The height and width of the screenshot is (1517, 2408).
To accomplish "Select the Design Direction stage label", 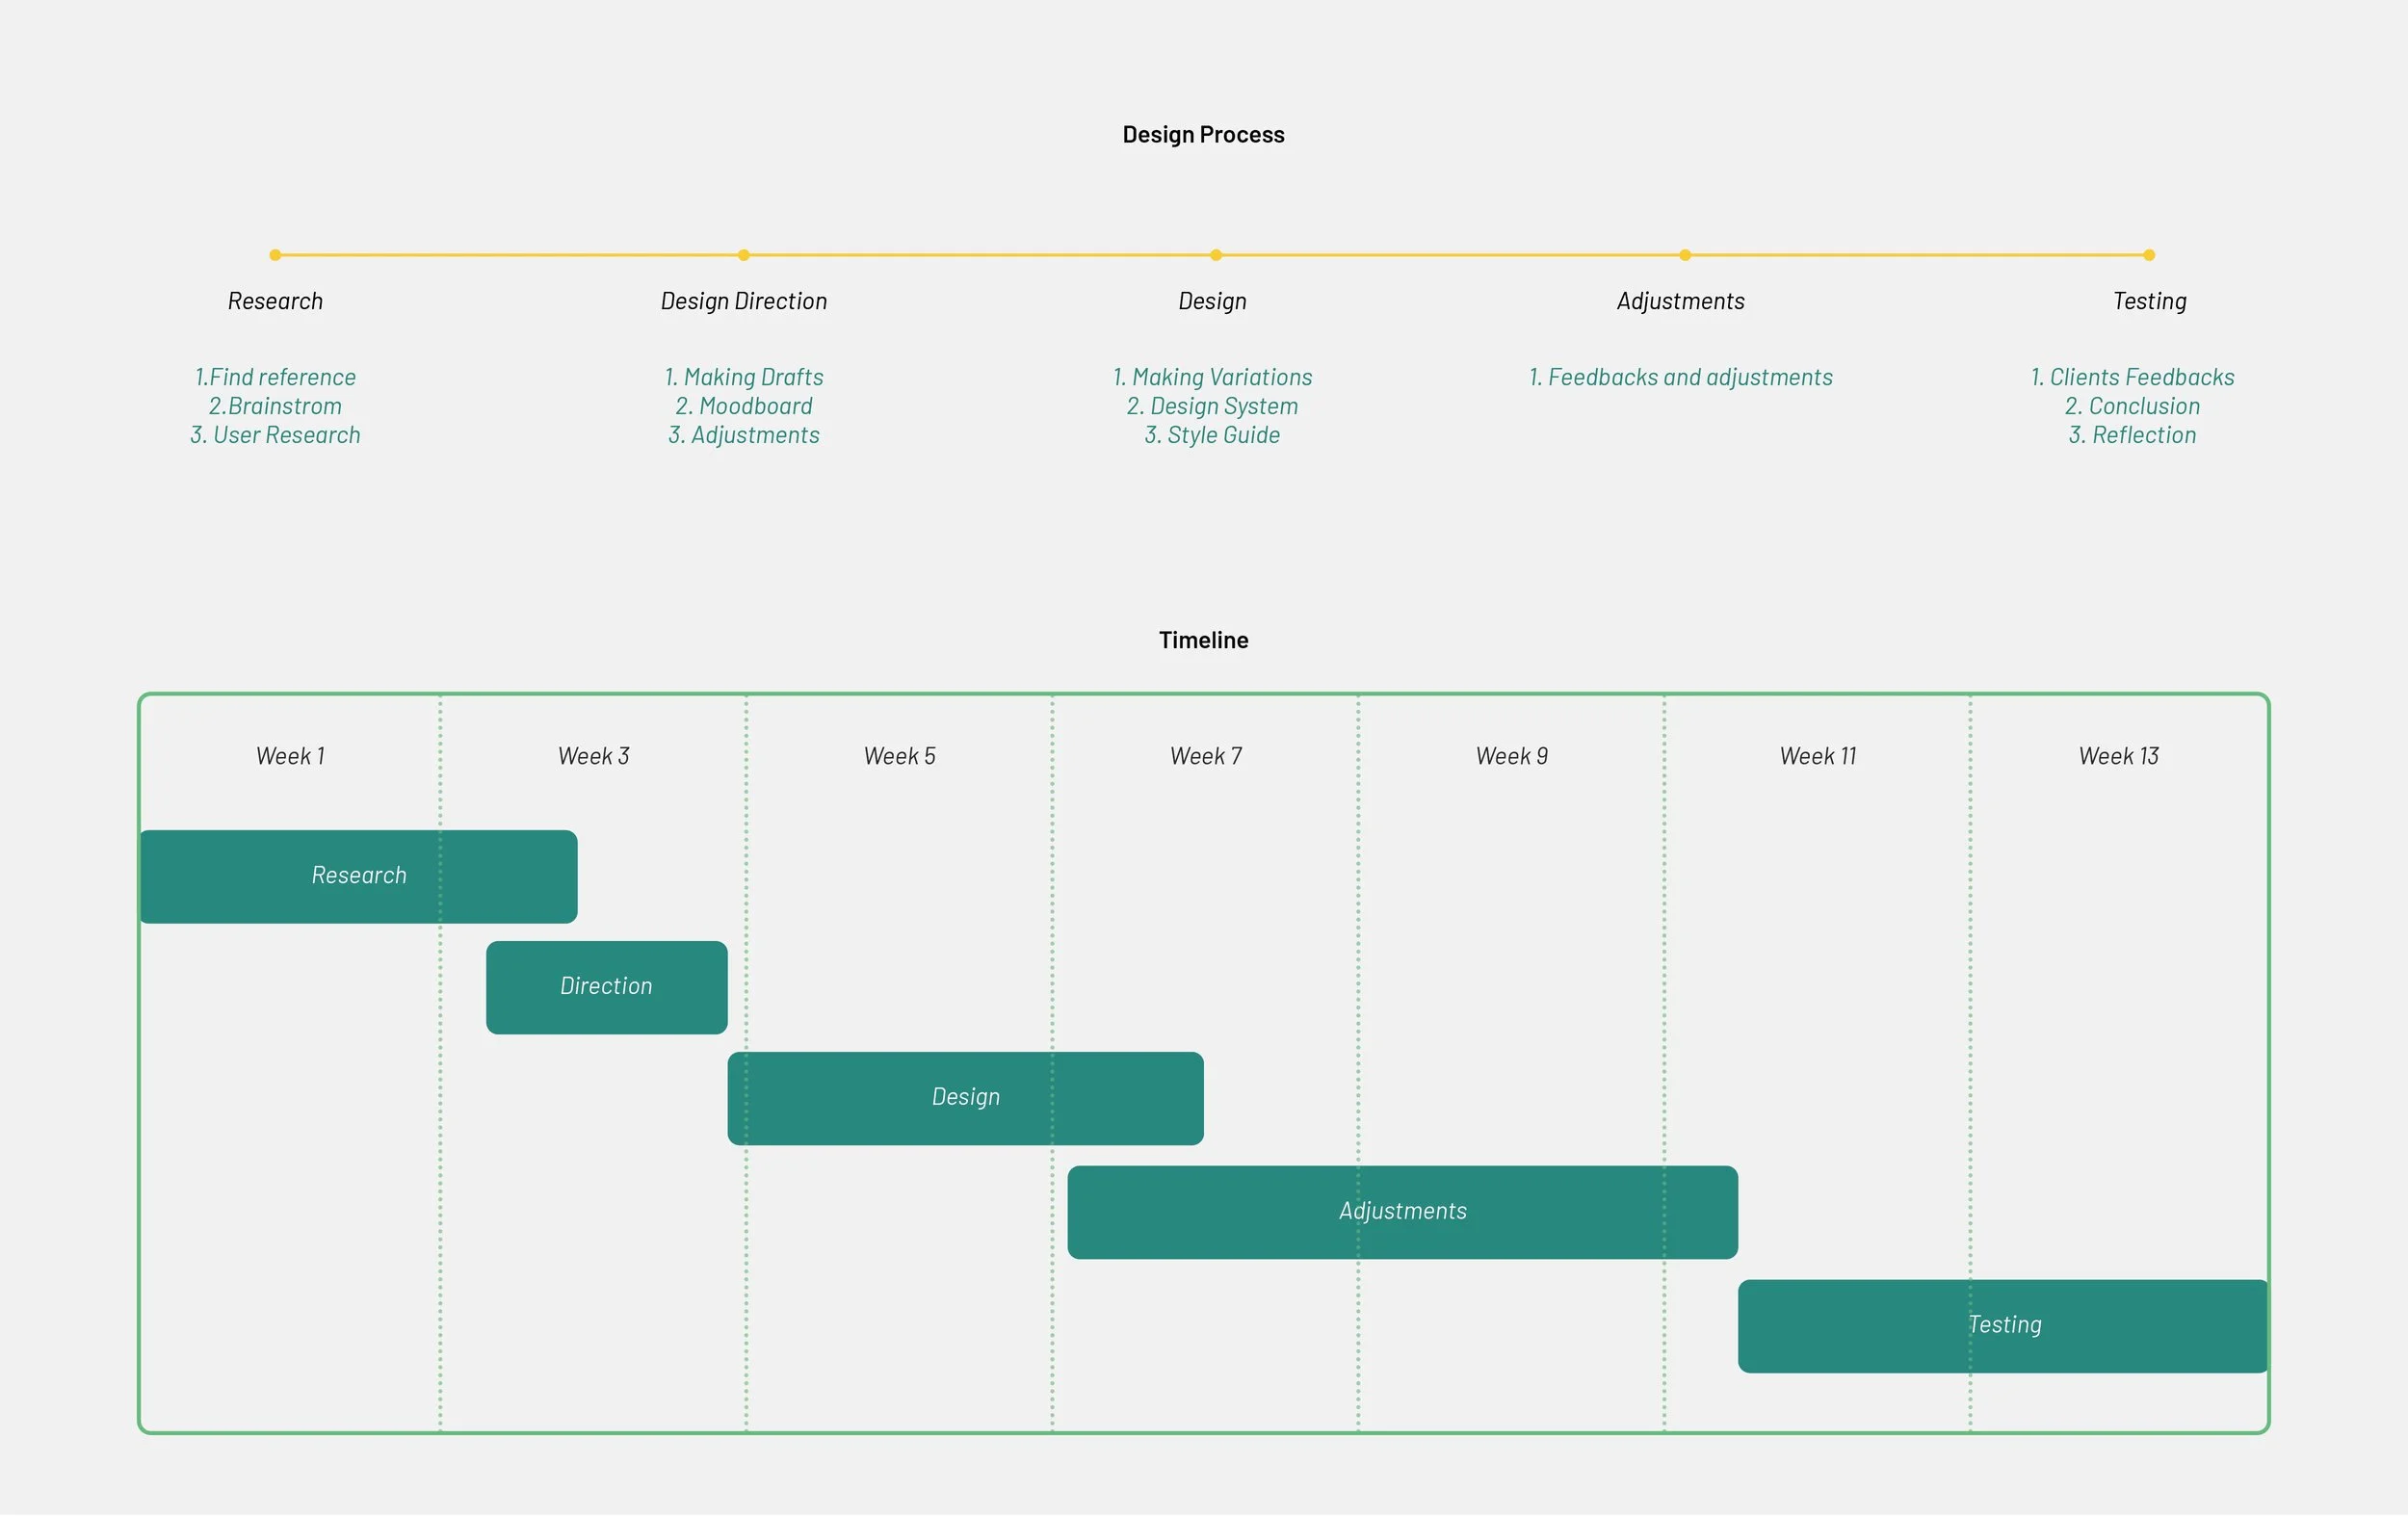I will 743,302.
